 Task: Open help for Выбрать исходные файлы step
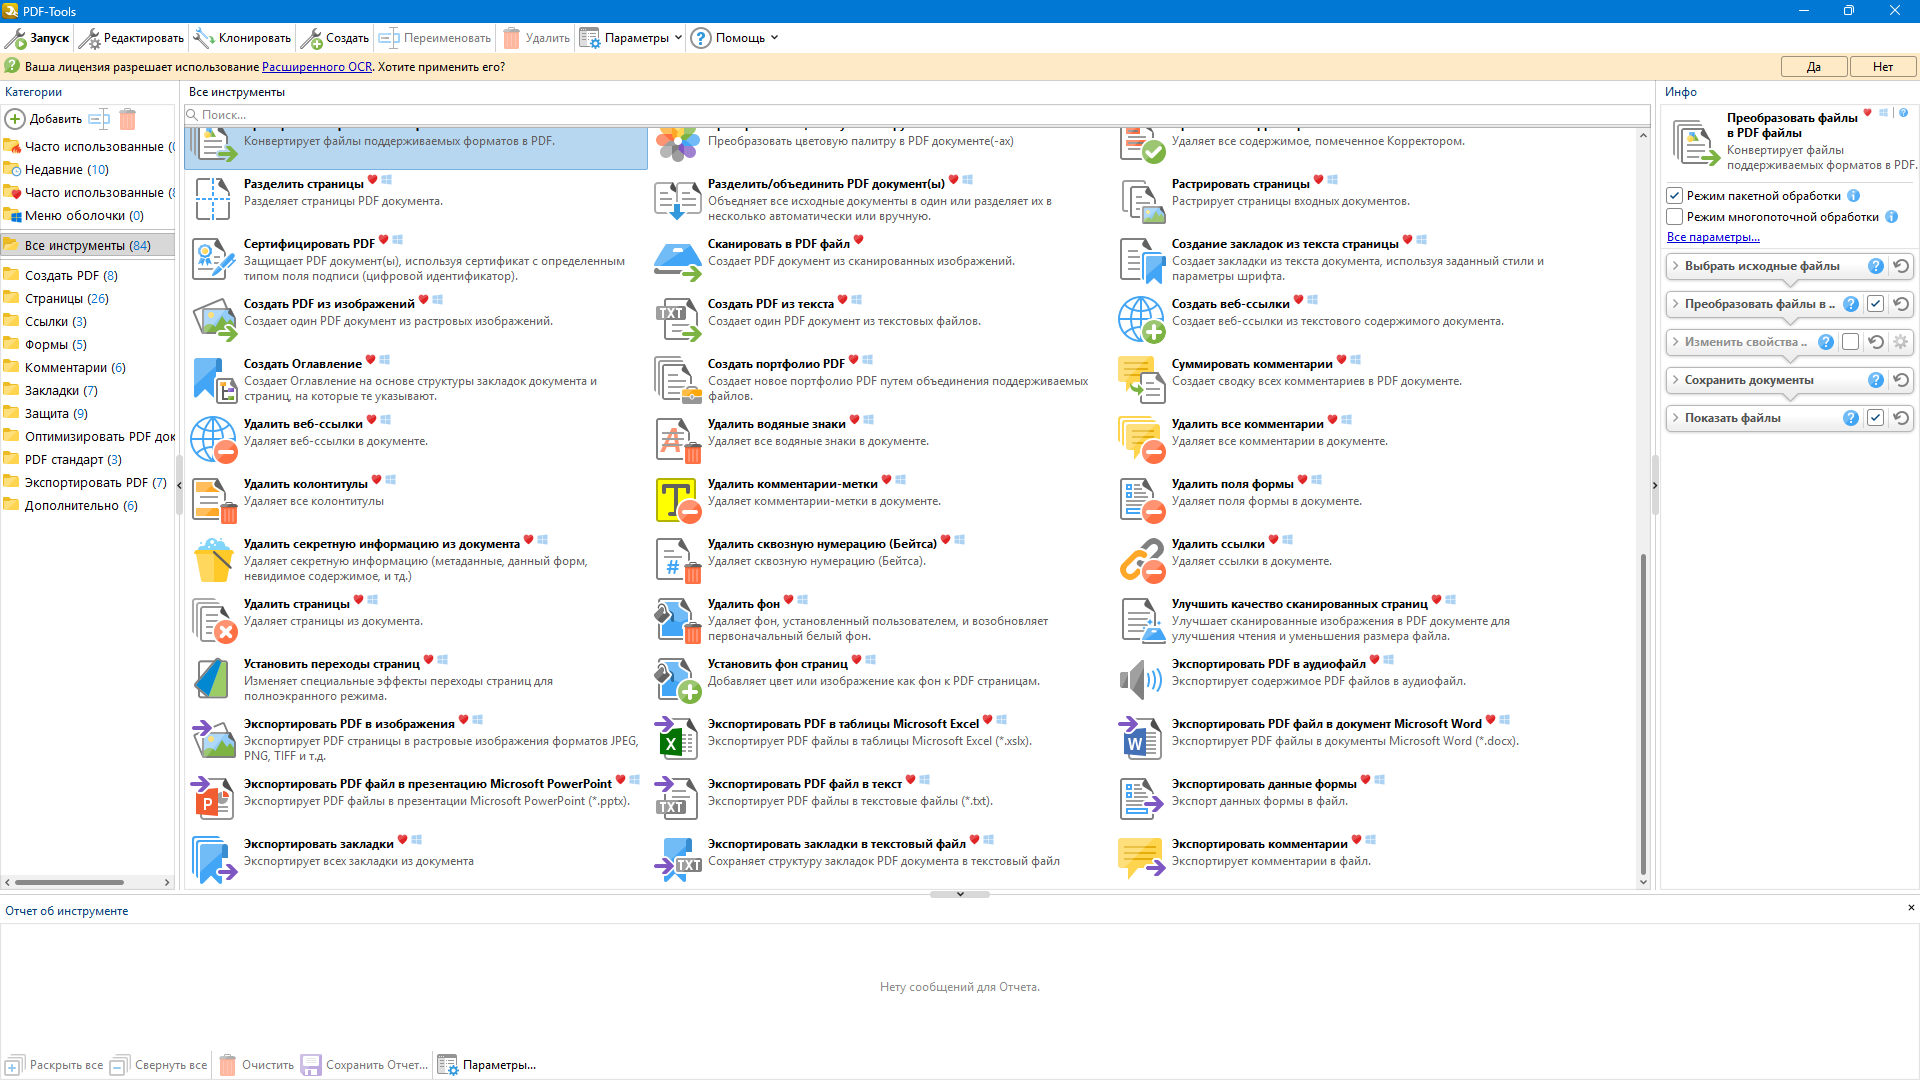(1876, 266)
